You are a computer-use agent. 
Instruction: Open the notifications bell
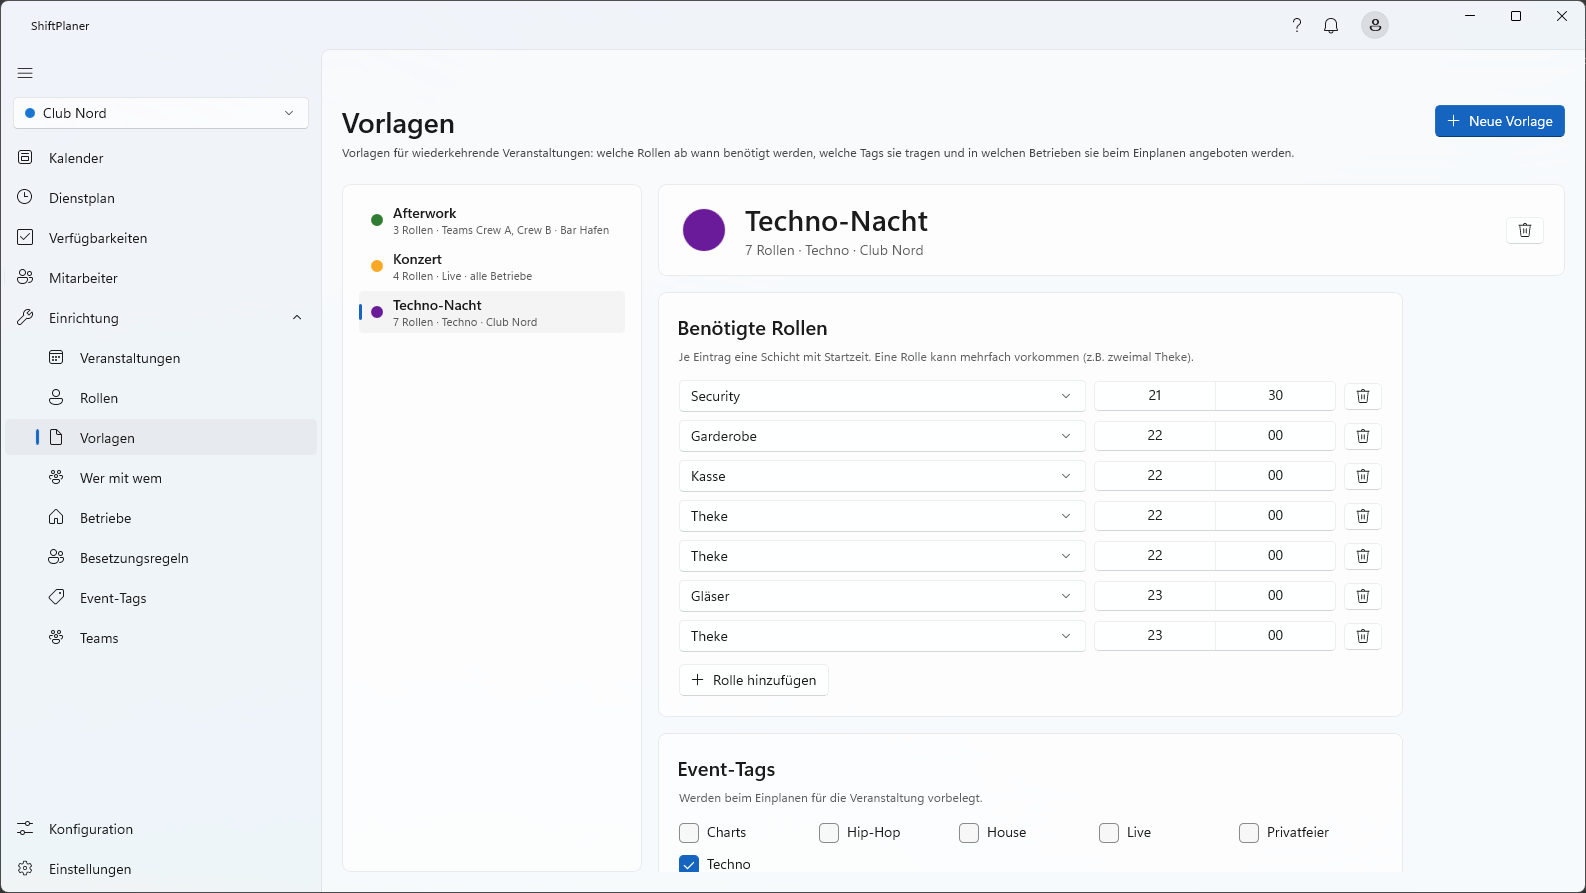pyautogui.click(x=1331, y=26)
